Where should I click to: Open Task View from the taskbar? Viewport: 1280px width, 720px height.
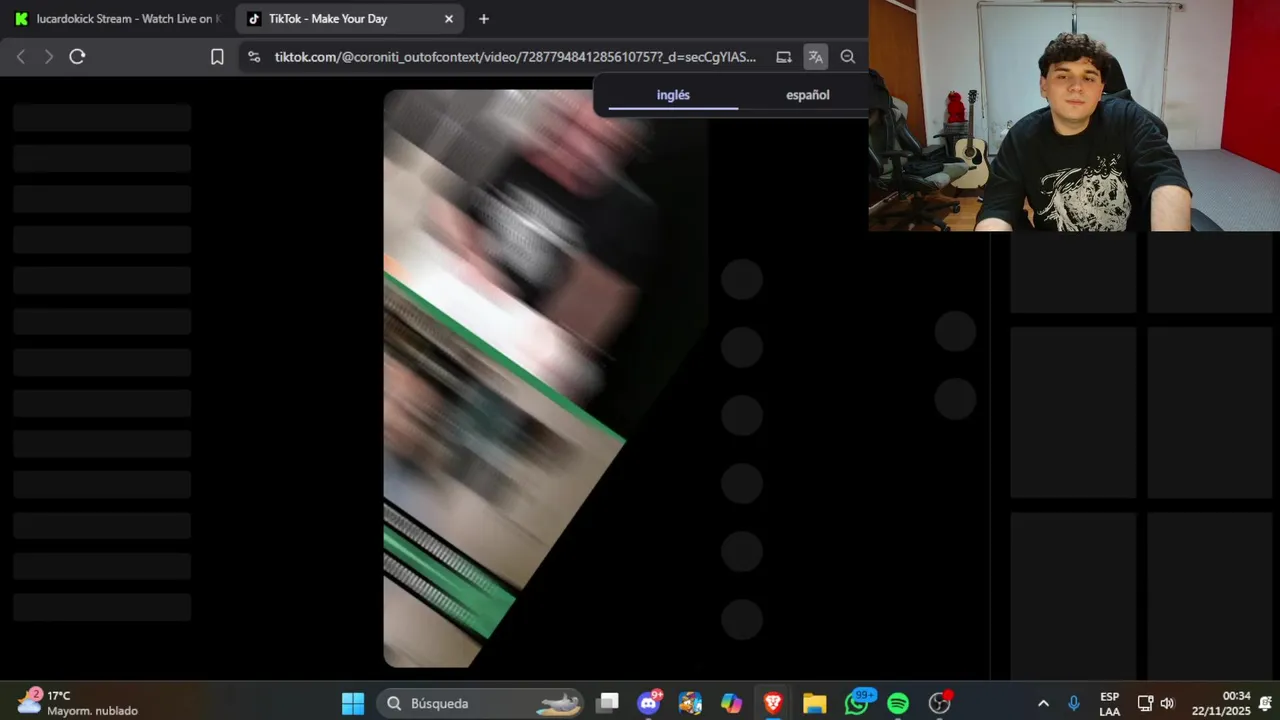click(607, 703)
